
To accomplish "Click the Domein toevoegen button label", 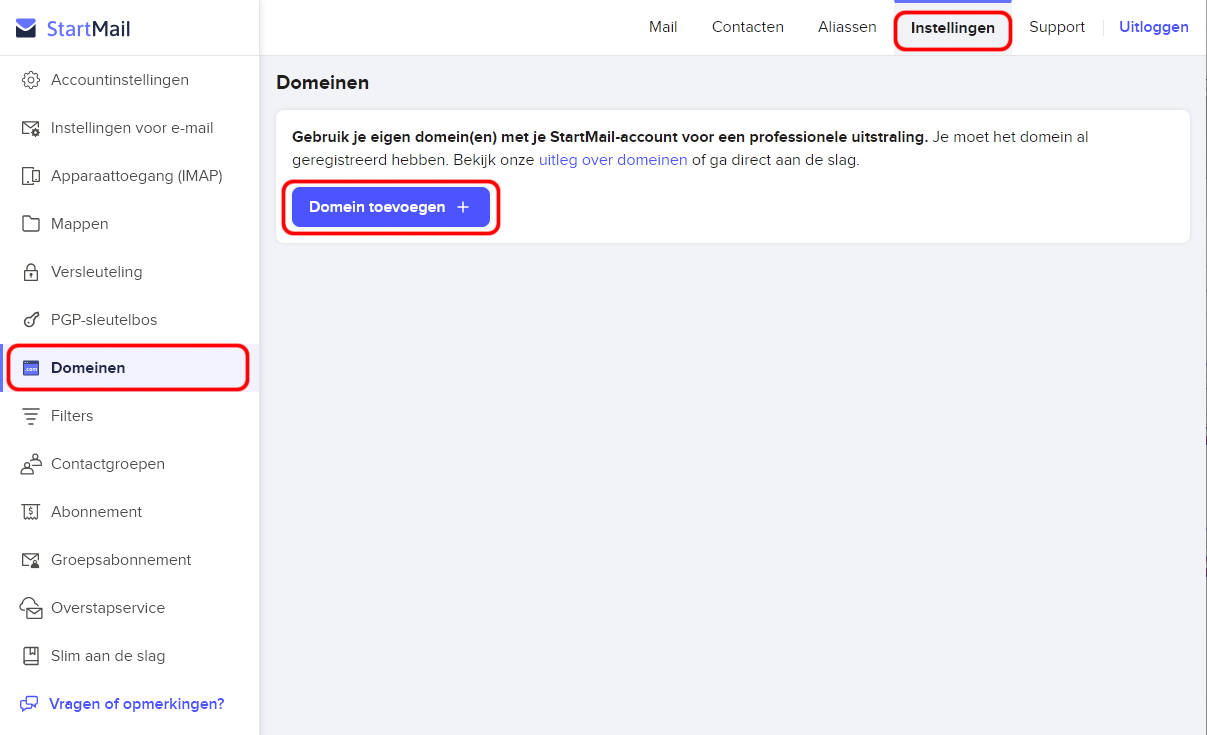I will click(x=377, y=207).
